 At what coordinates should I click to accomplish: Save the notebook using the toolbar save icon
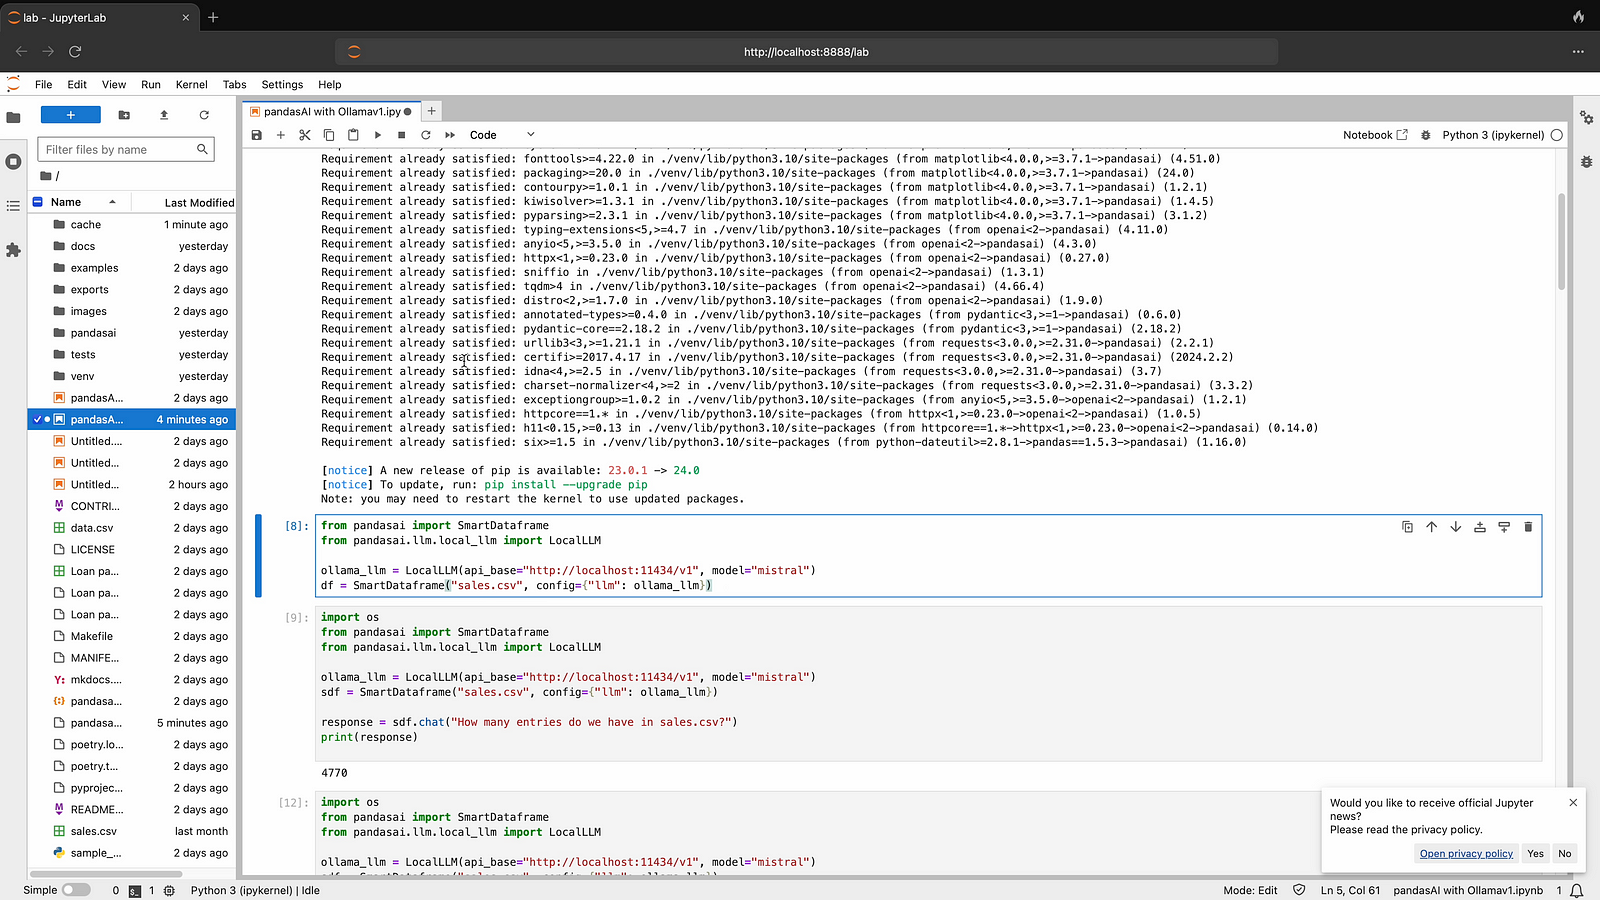[257, 135]
